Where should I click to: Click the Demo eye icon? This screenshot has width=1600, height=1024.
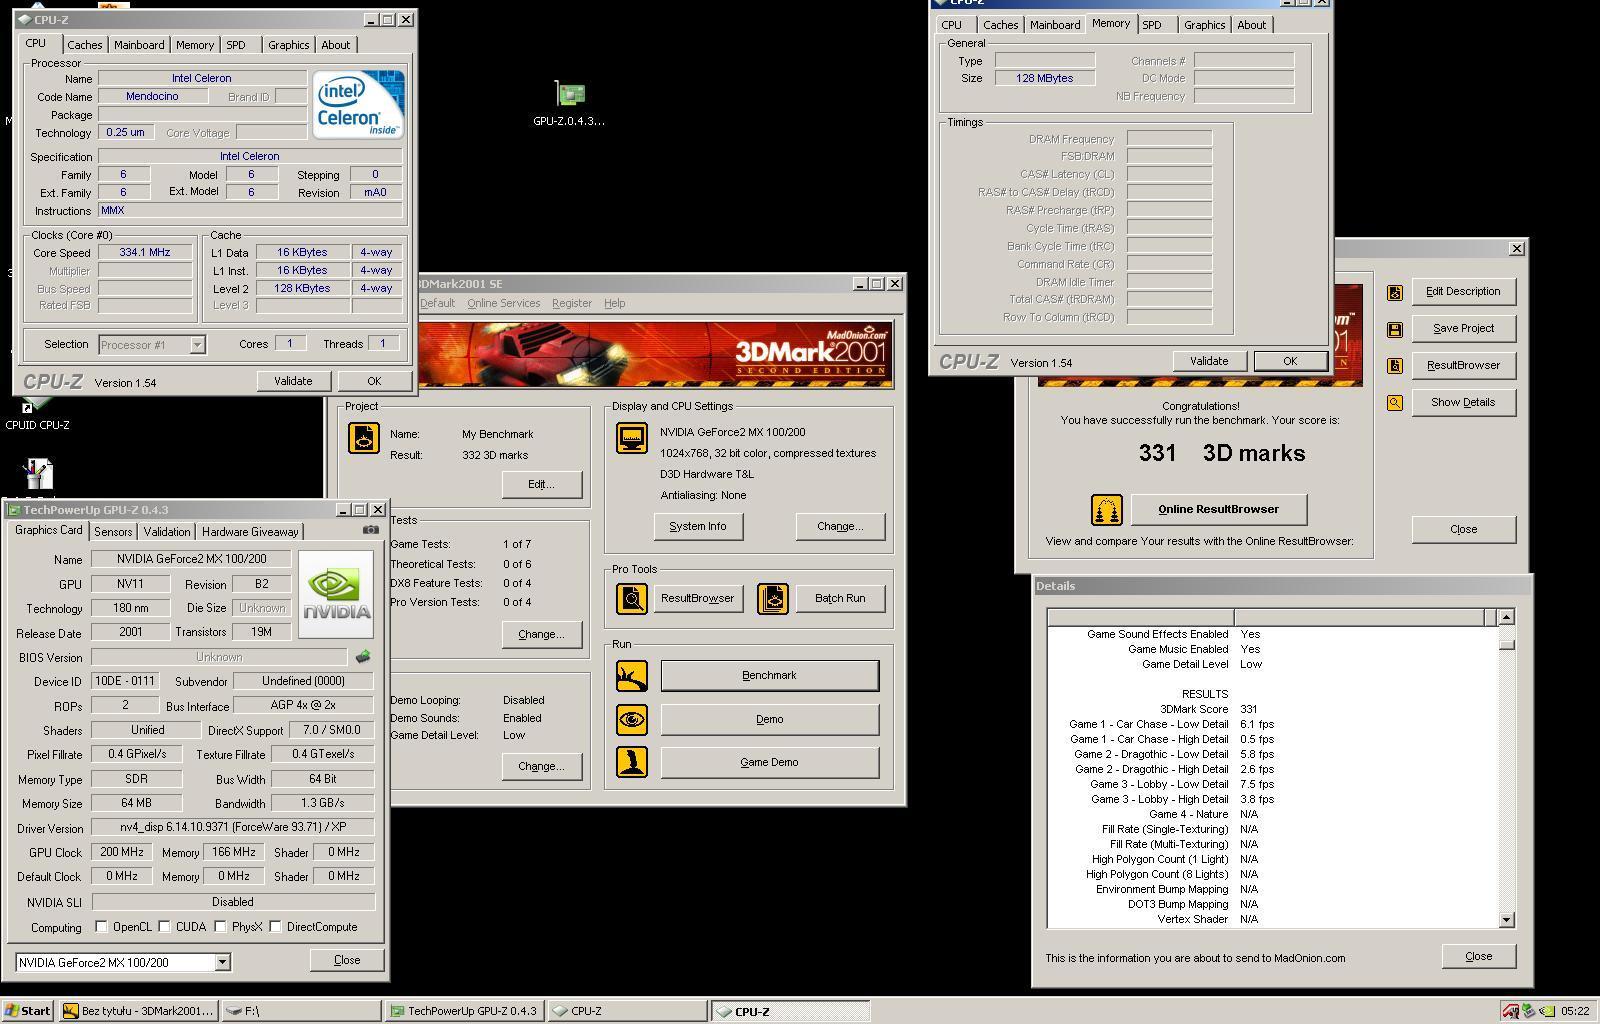[x=632, y=720]
